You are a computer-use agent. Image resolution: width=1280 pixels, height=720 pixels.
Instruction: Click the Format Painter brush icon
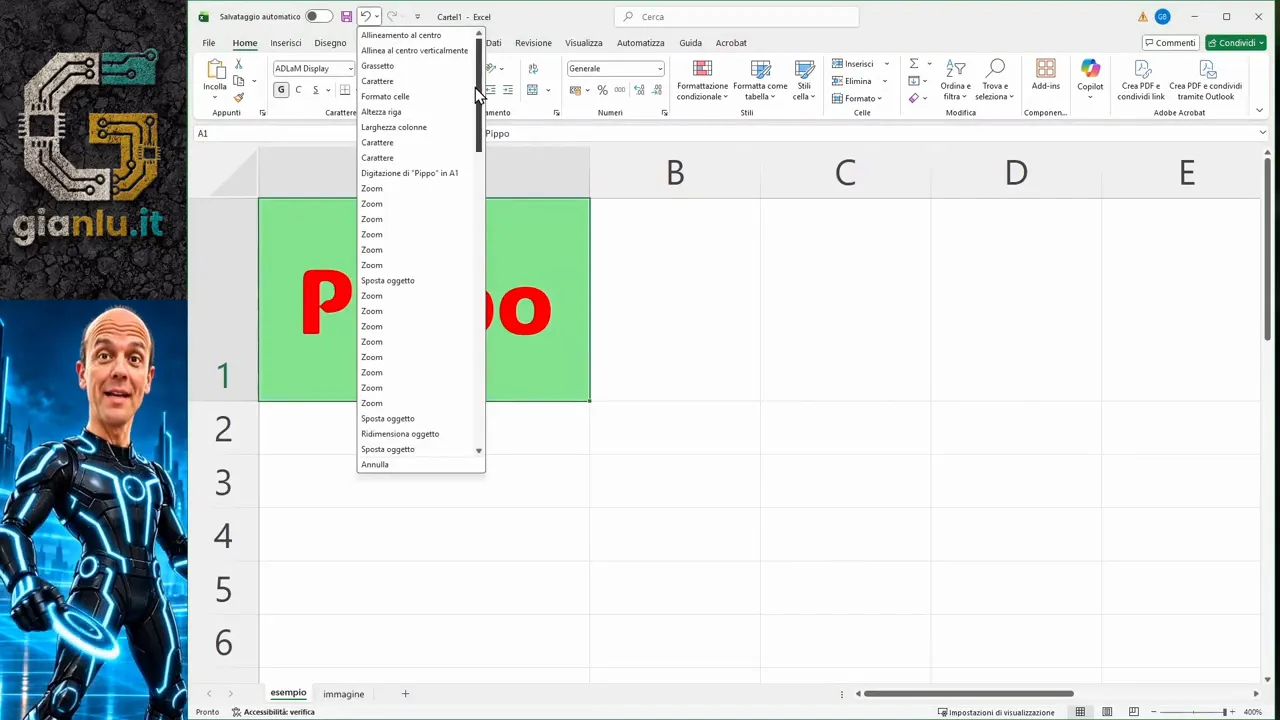point(238,97)
